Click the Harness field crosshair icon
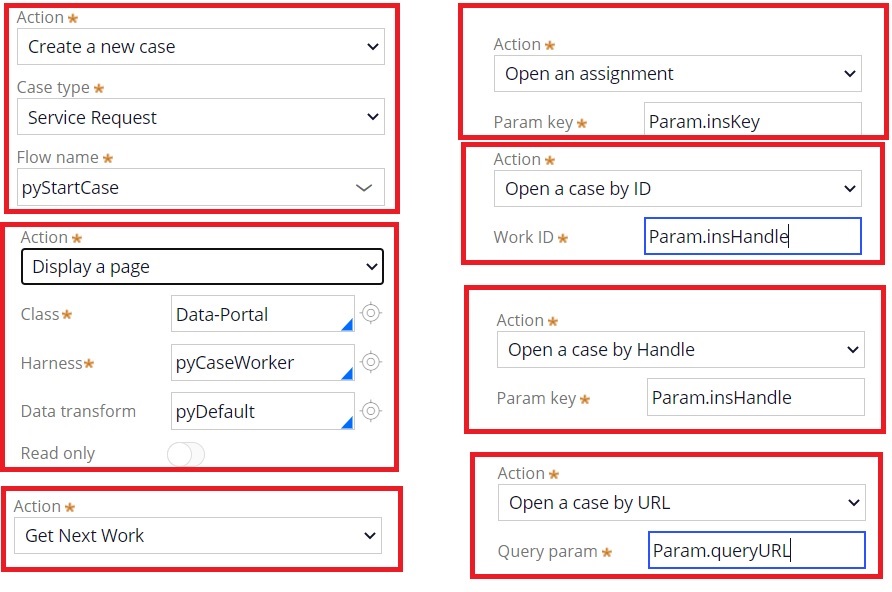Screen dimensions: 892x592 click(x=370, y=363)
